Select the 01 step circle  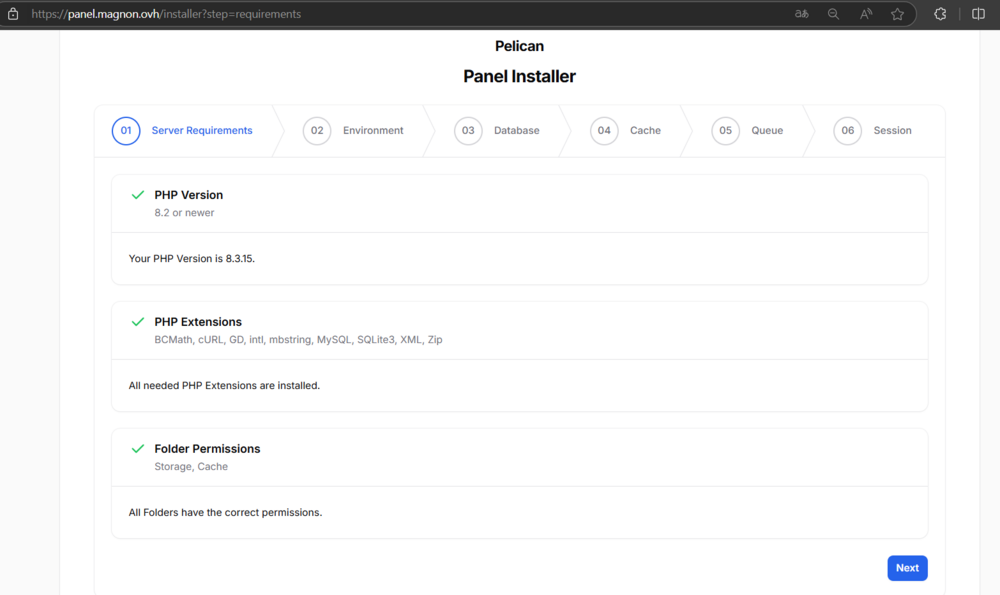126,131
